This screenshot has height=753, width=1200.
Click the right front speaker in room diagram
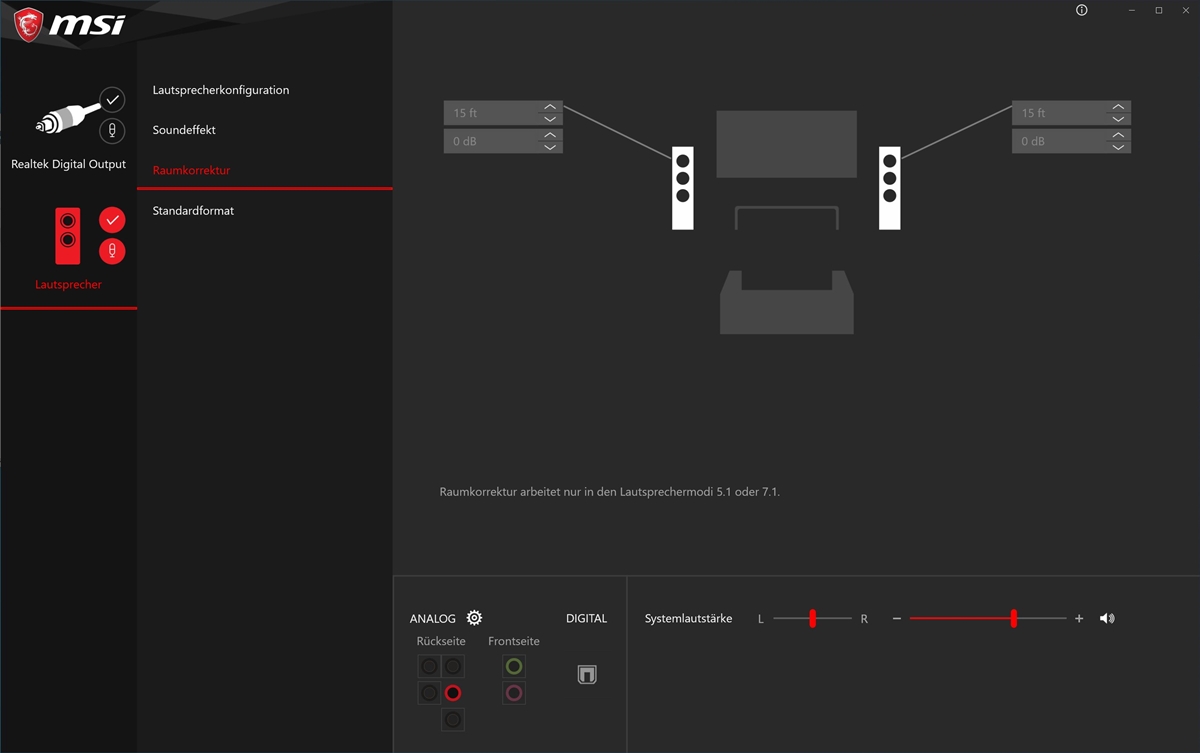[890, 188]
